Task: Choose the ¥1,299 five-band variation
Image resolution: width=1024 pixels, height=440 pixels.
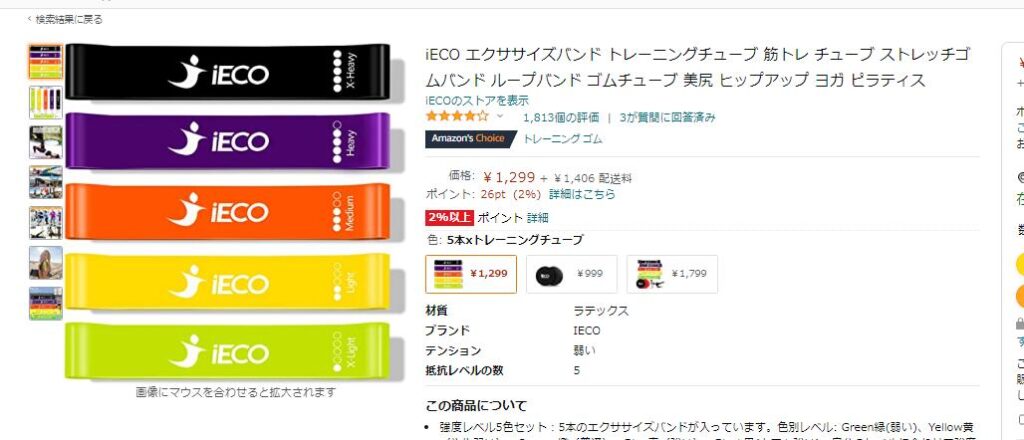Action: [x=471, y=274]
